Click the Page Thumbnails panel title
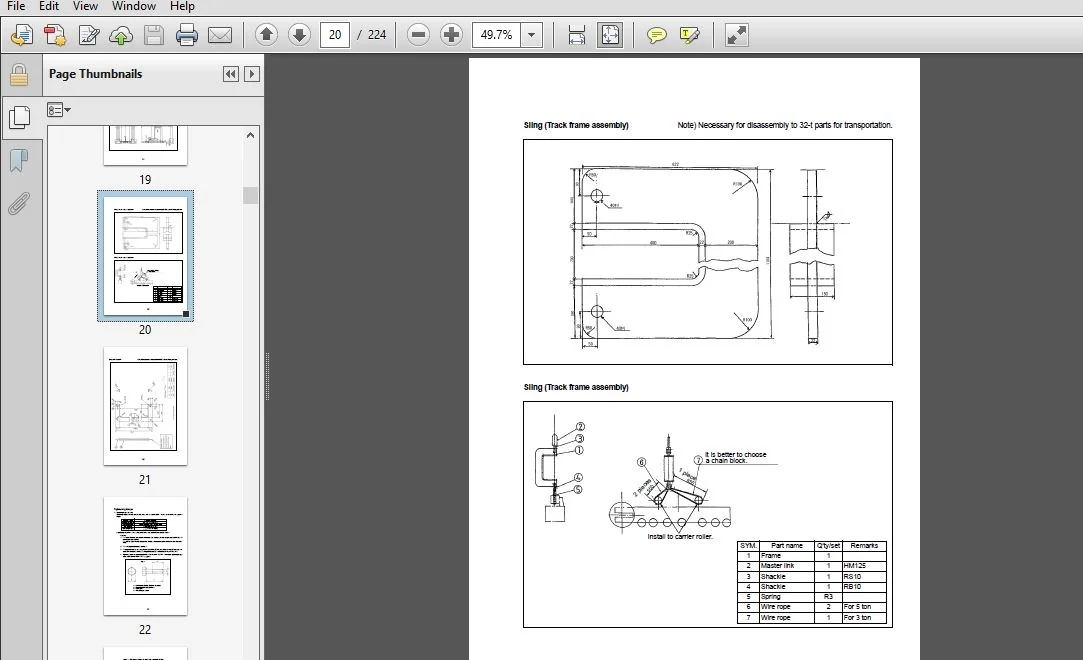This screenshot has width=1083, height=660. click(x=95, y=74)
